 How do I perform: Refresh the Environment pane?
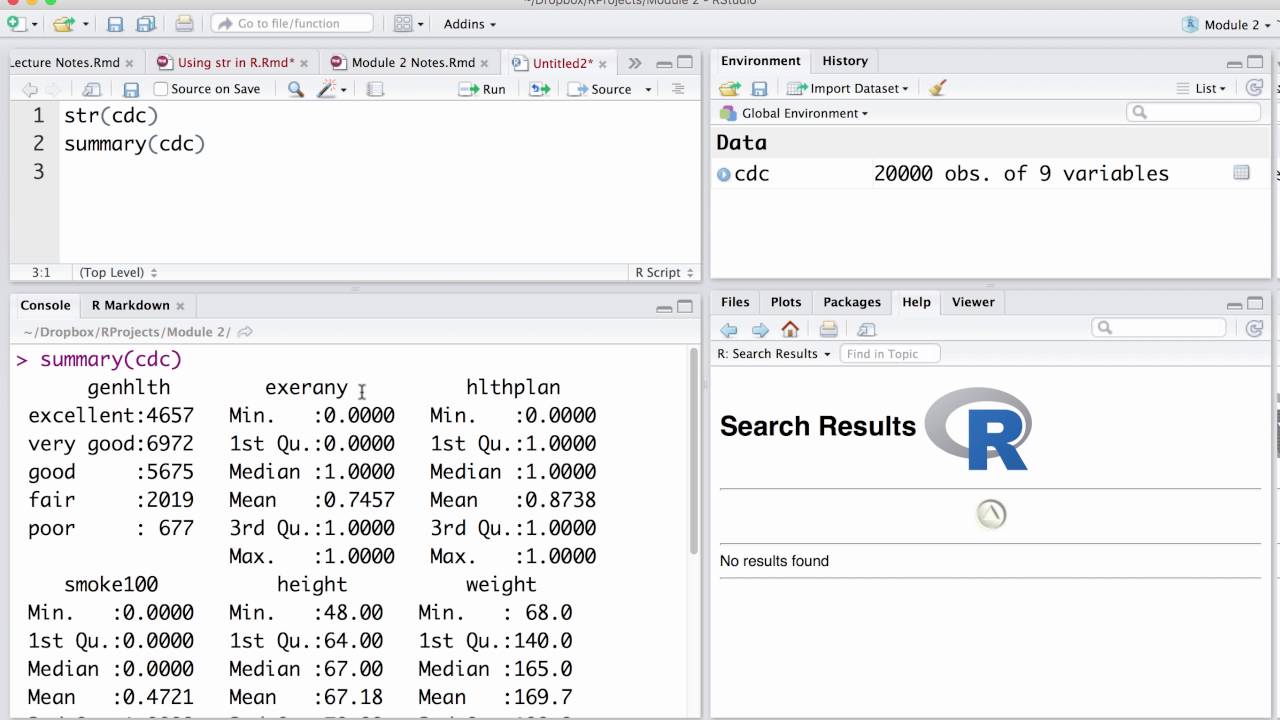(x=1254, y=89)
